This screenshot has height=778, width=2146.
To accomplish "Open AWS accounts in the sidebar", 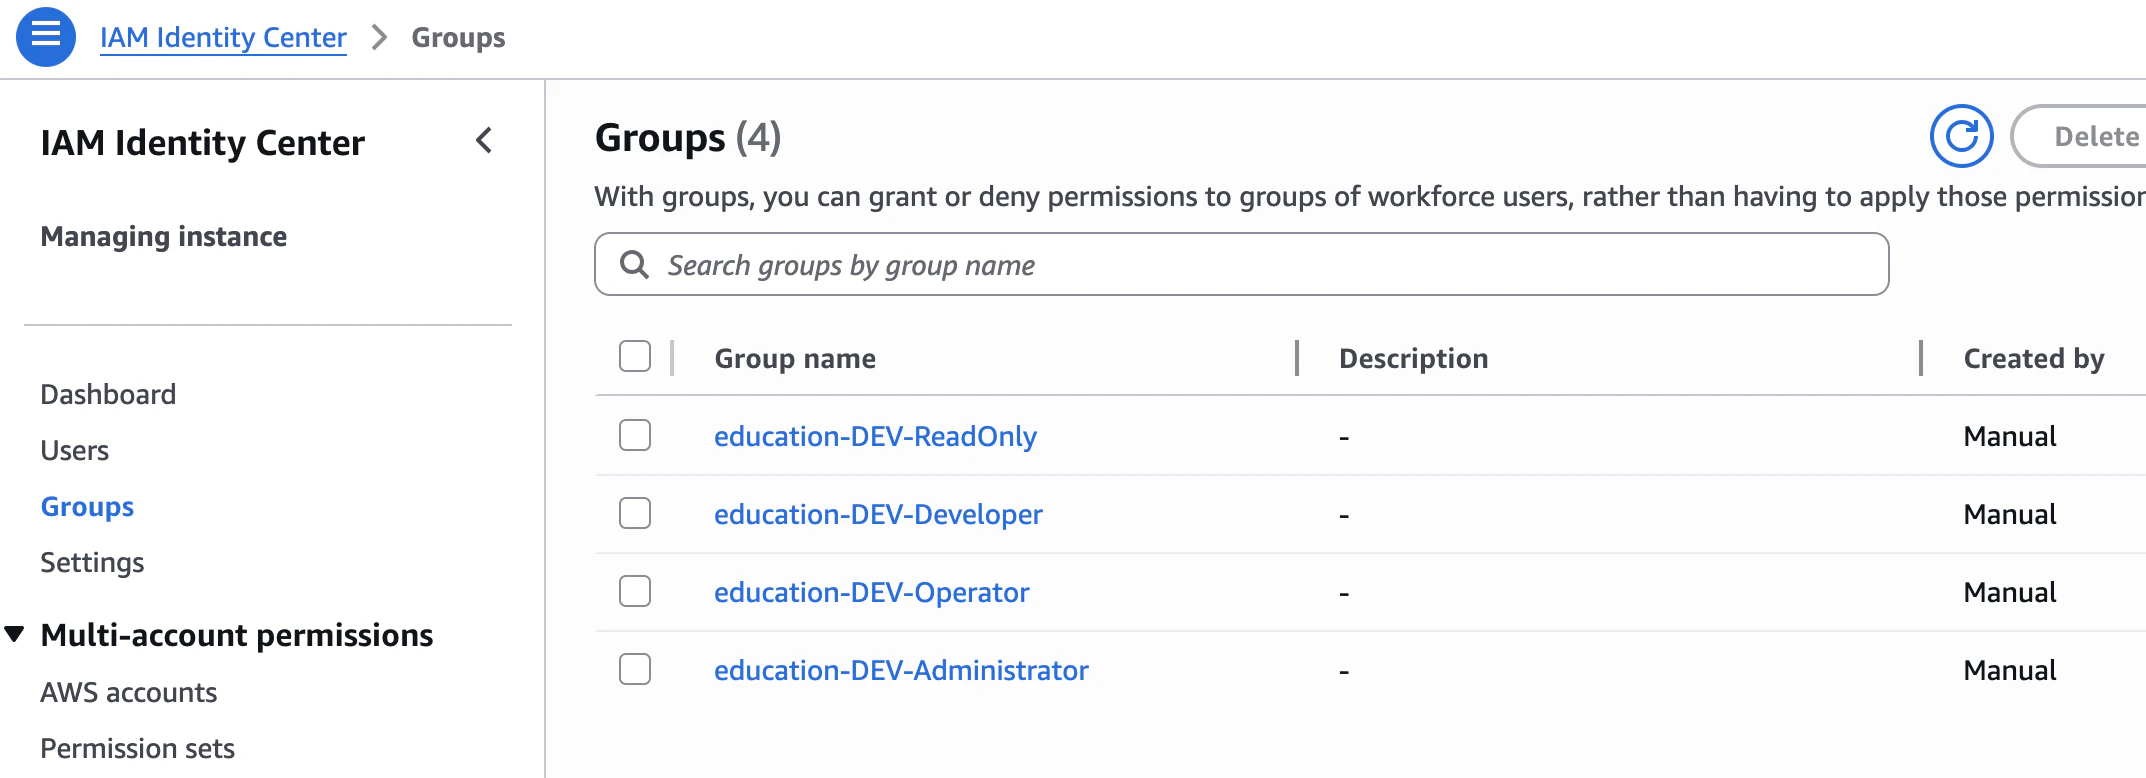I will click(129, 692).
